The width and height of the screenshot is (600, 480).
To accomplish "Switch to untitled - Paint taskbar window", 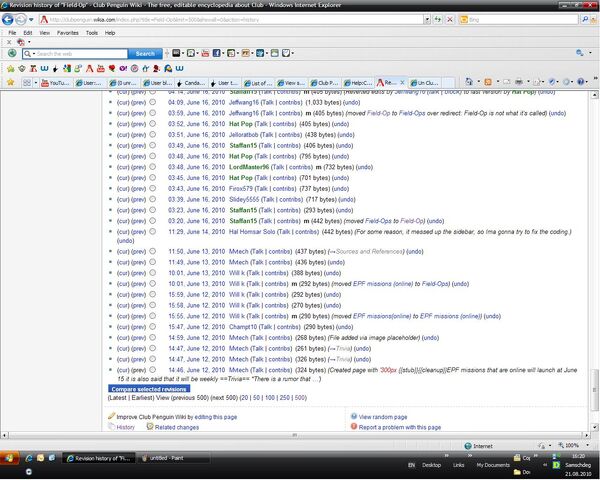I will 173,458.
